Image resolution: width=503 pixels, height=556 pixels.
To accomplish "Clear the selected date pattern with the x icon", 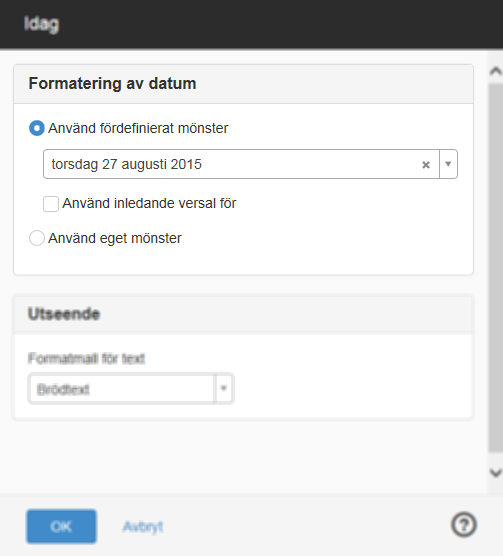I will coord(426,165).
